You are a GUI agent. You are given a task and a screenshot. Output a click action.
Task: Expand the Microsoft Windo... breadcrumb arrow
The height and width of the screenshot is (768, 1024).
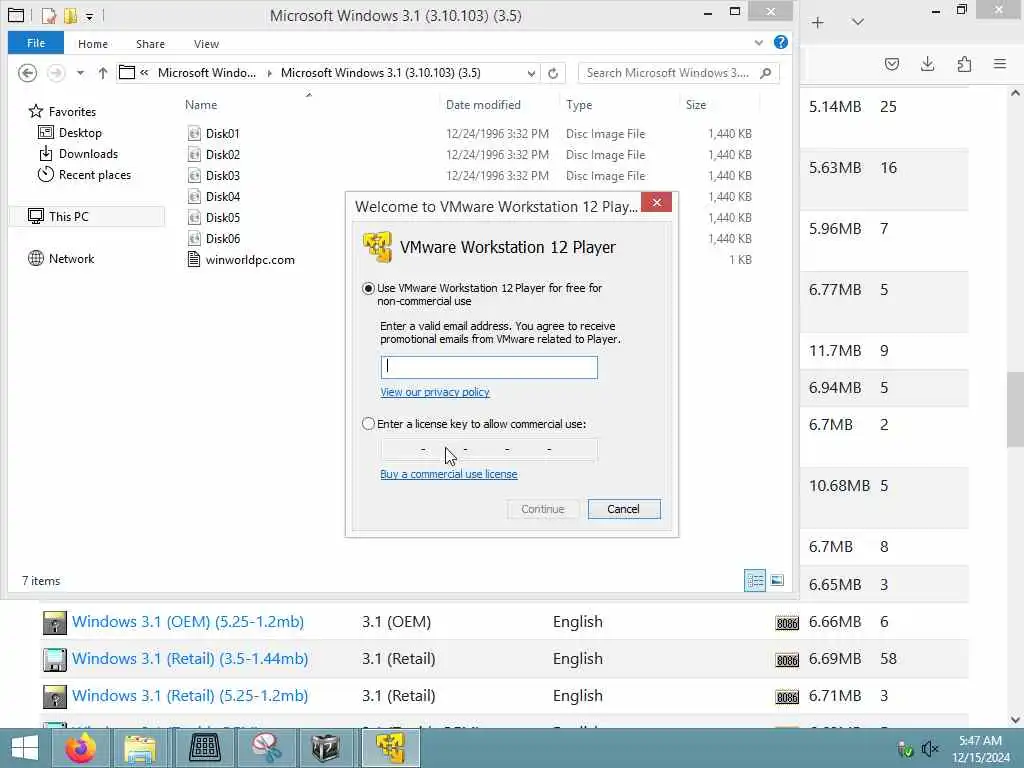(x=269, y=73)
